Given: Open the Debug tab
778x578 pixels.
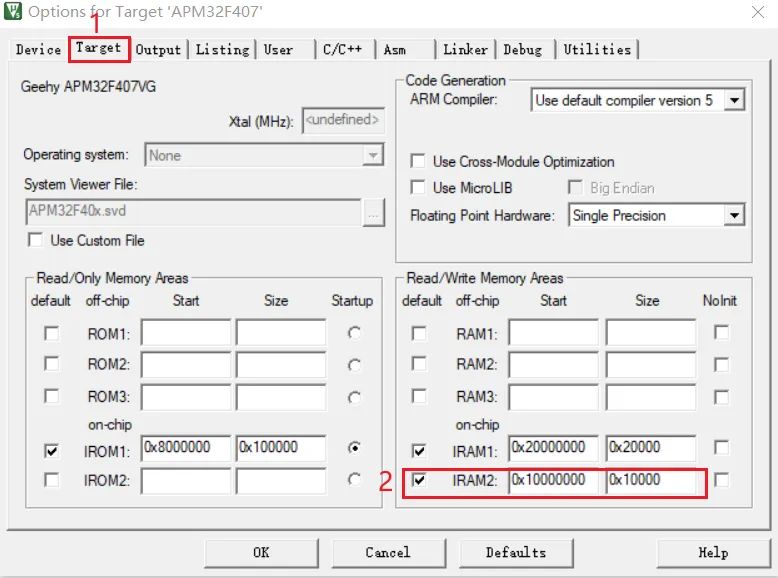Looking at the screenshot, I should pos(522,49).
